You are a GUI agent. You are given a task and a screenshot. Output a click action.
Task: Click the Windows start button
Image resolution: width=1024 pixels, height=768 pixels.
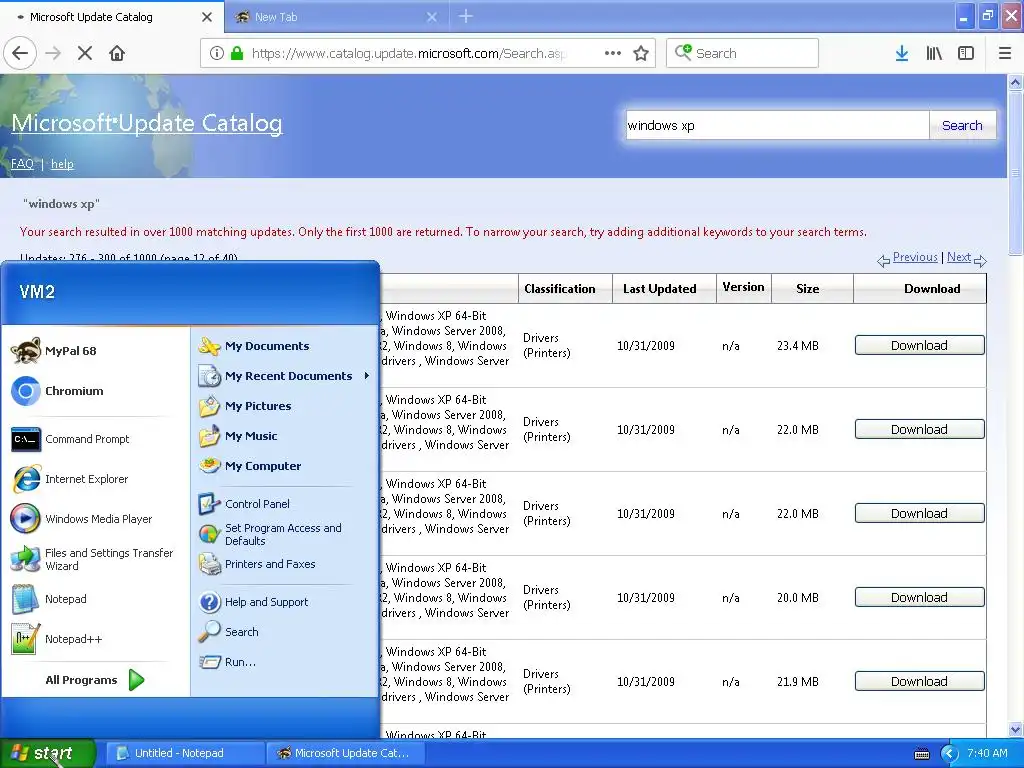click(x=46, y=753)
